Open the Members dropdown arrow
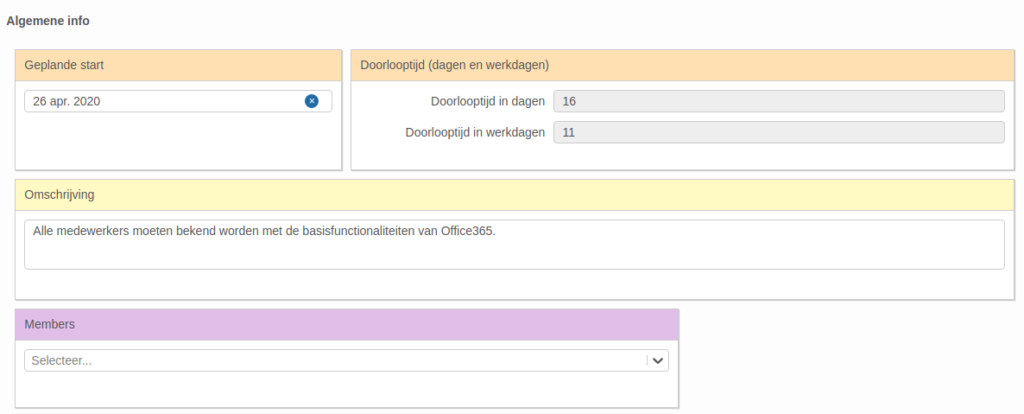 (x=658, y=360)
